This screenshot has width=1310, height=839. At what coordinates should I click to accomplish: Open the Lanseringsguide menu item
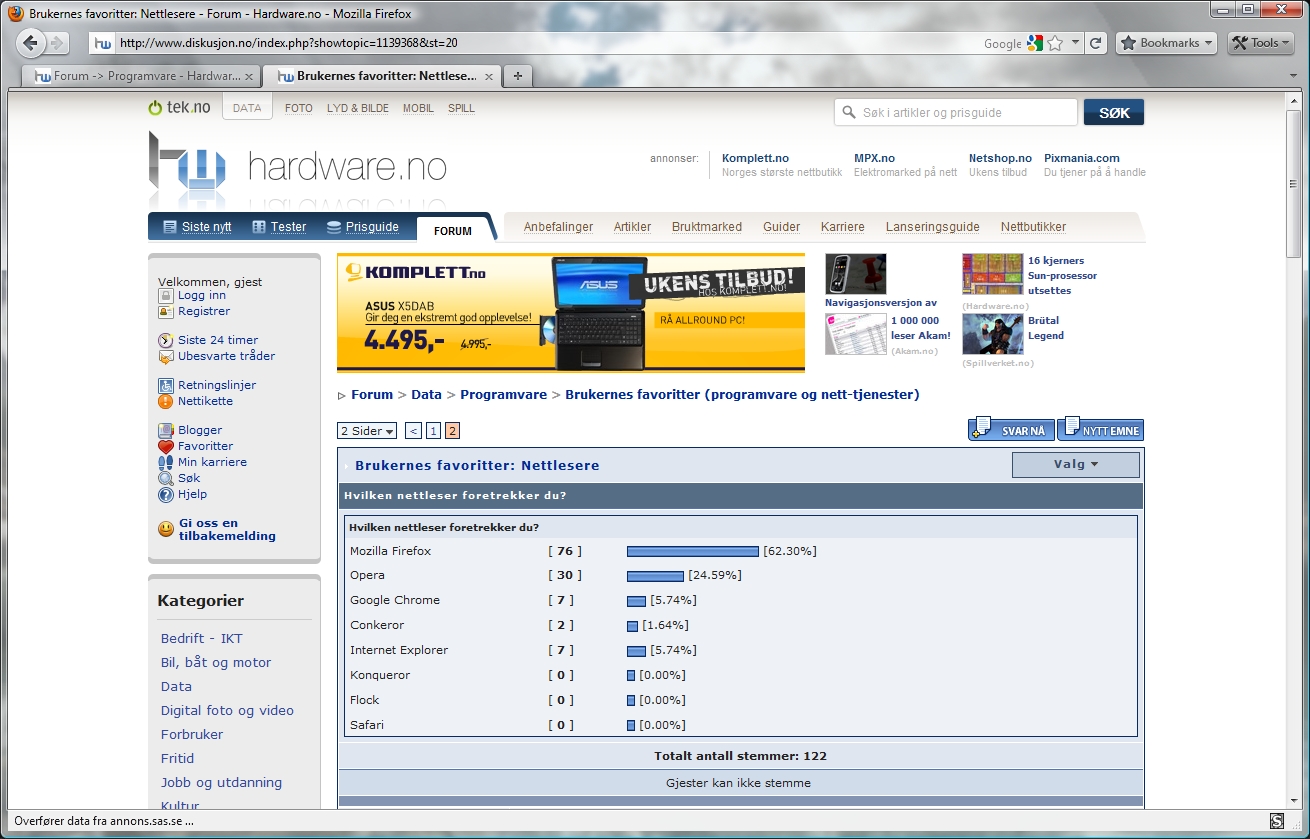(933, 227)
